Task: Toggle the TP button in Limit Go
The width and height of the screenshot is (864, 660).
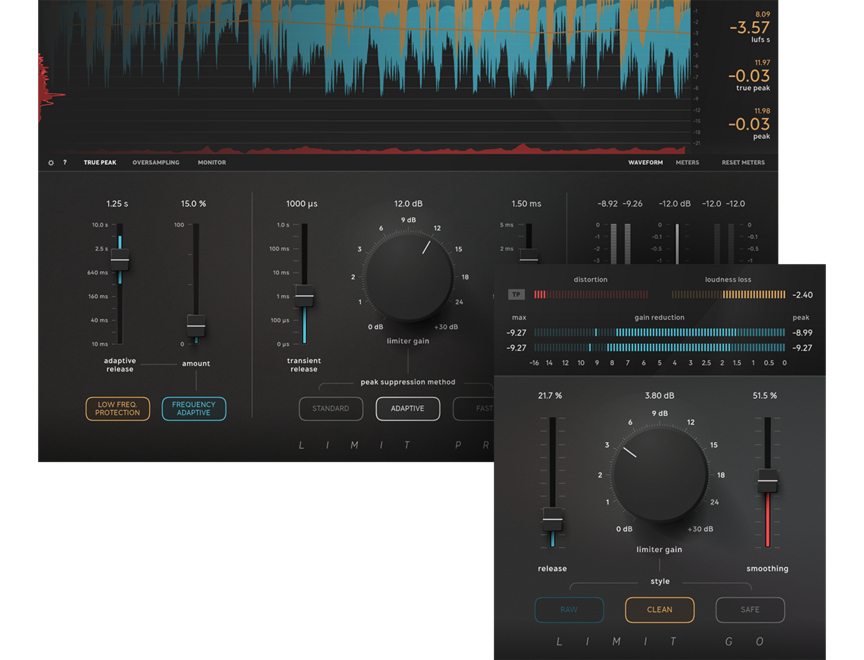Action: [x=516, y=295]
